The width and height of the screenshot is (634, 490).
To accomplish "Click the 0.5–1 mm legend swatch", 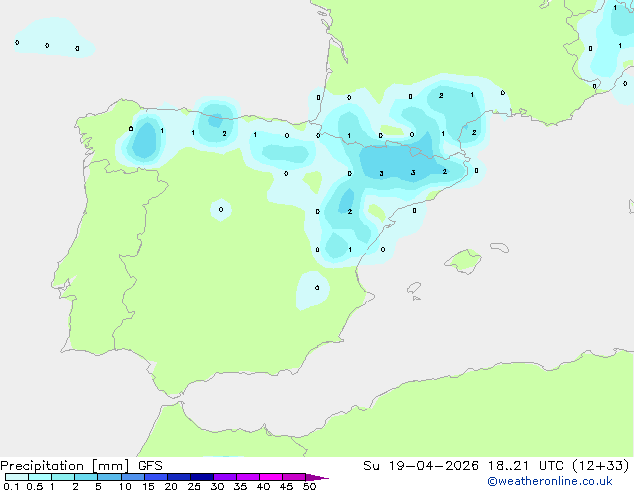I will [x=40, y=477].
